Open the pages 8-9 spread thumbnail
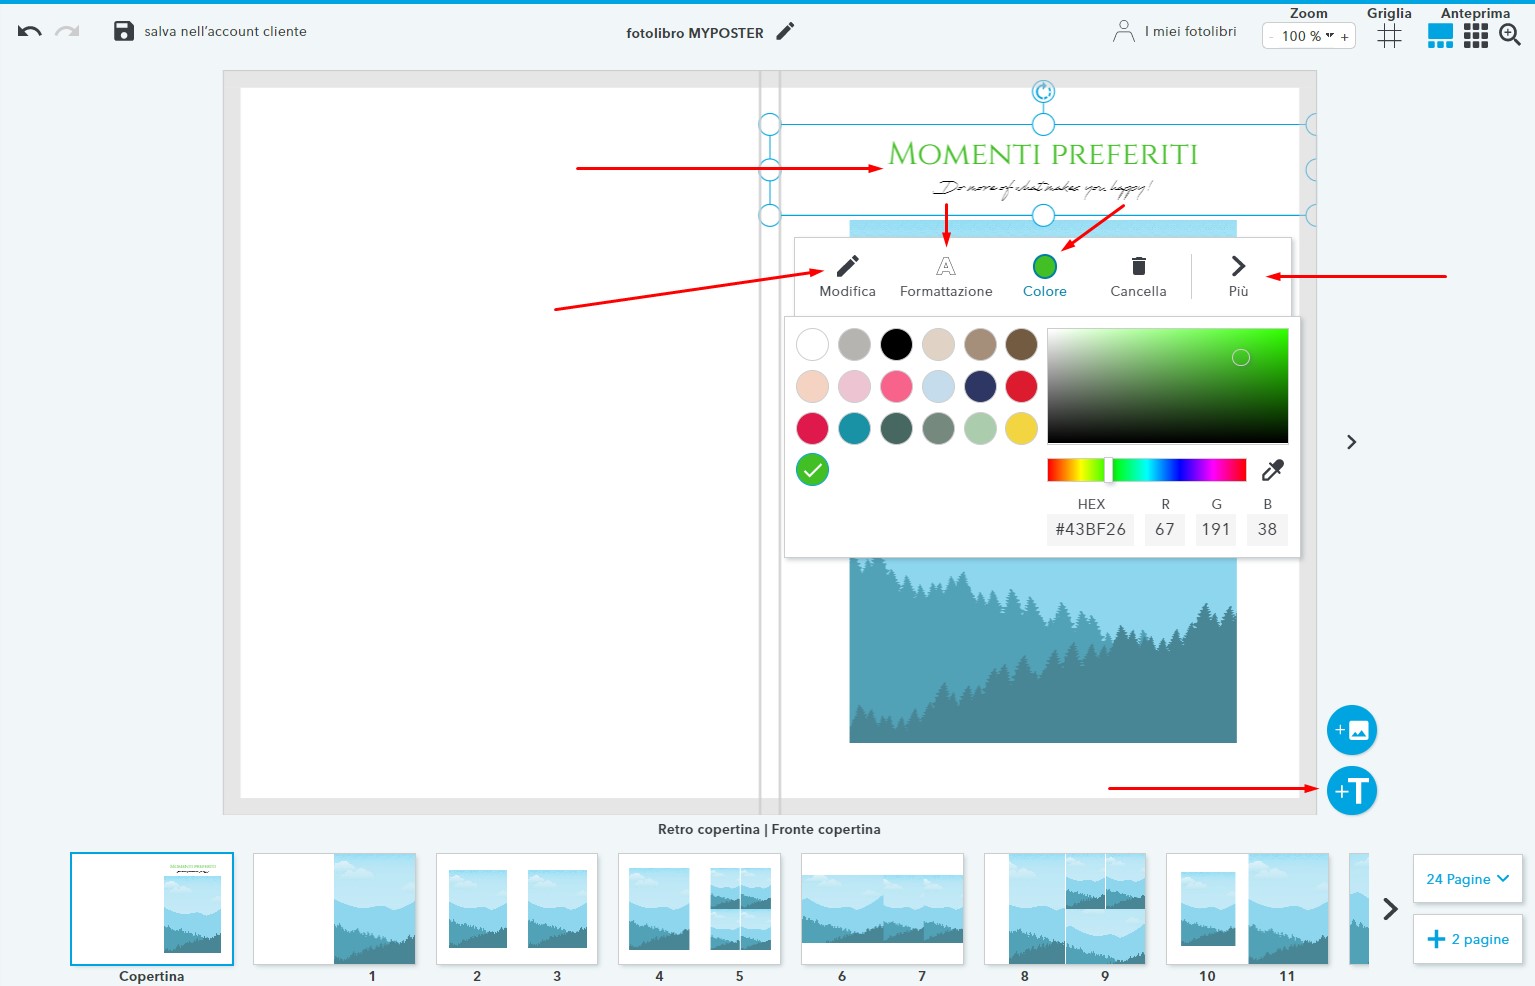Screen dimensions: 1535x986 pyautogui.click(x=1065, y=909)
